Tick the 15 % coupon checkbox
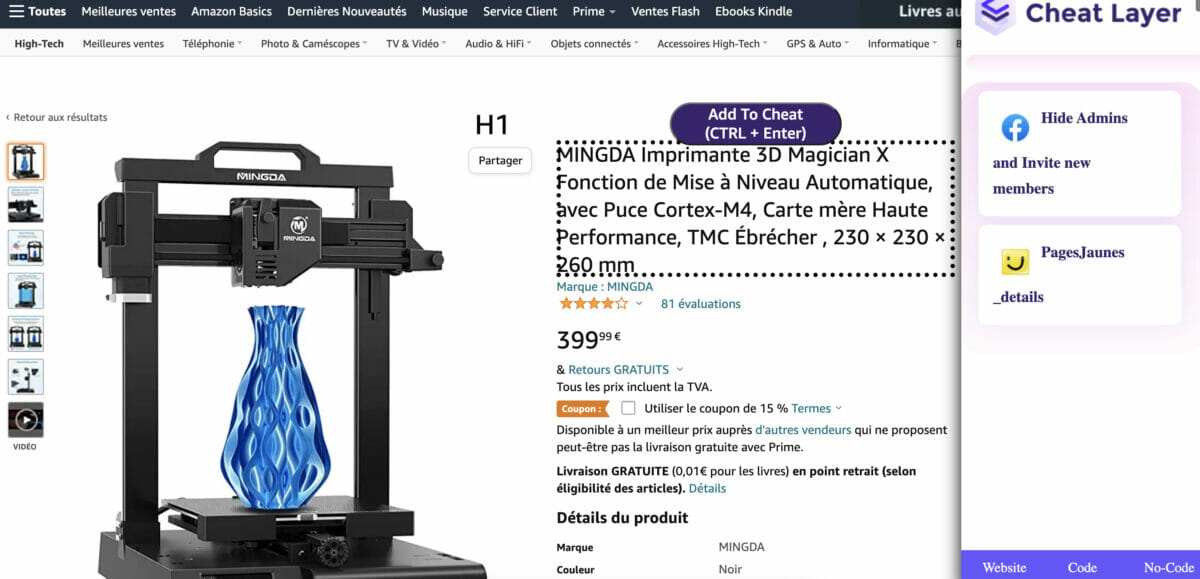Viewport: 1200px width, 579px height. tap(628, 408)
